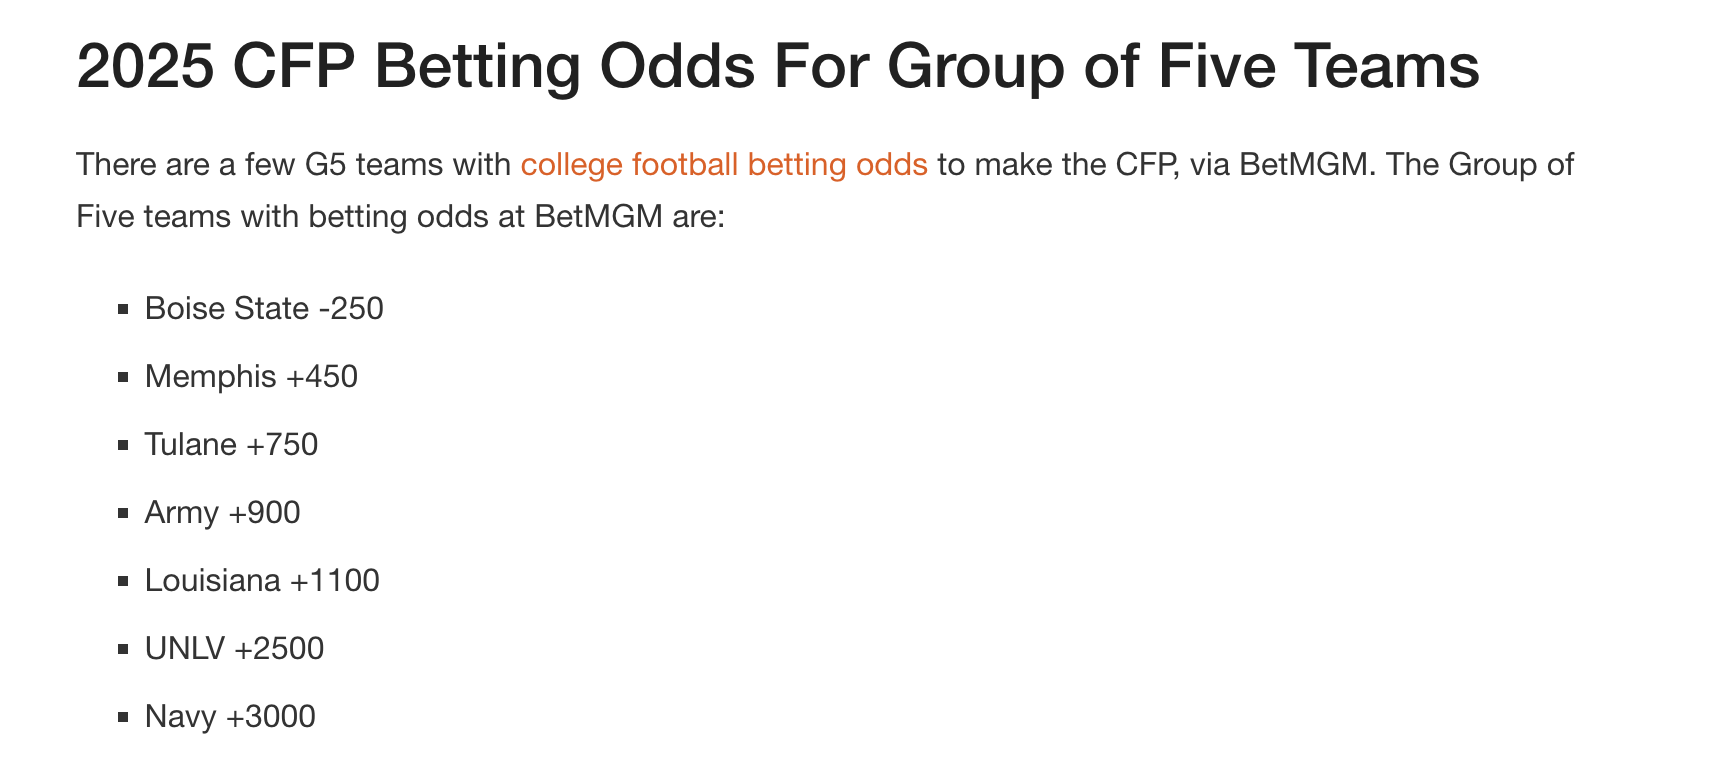Click "Group of Five Teams" in the heading
This screenshot has width=1722, height=770.
1183,66
